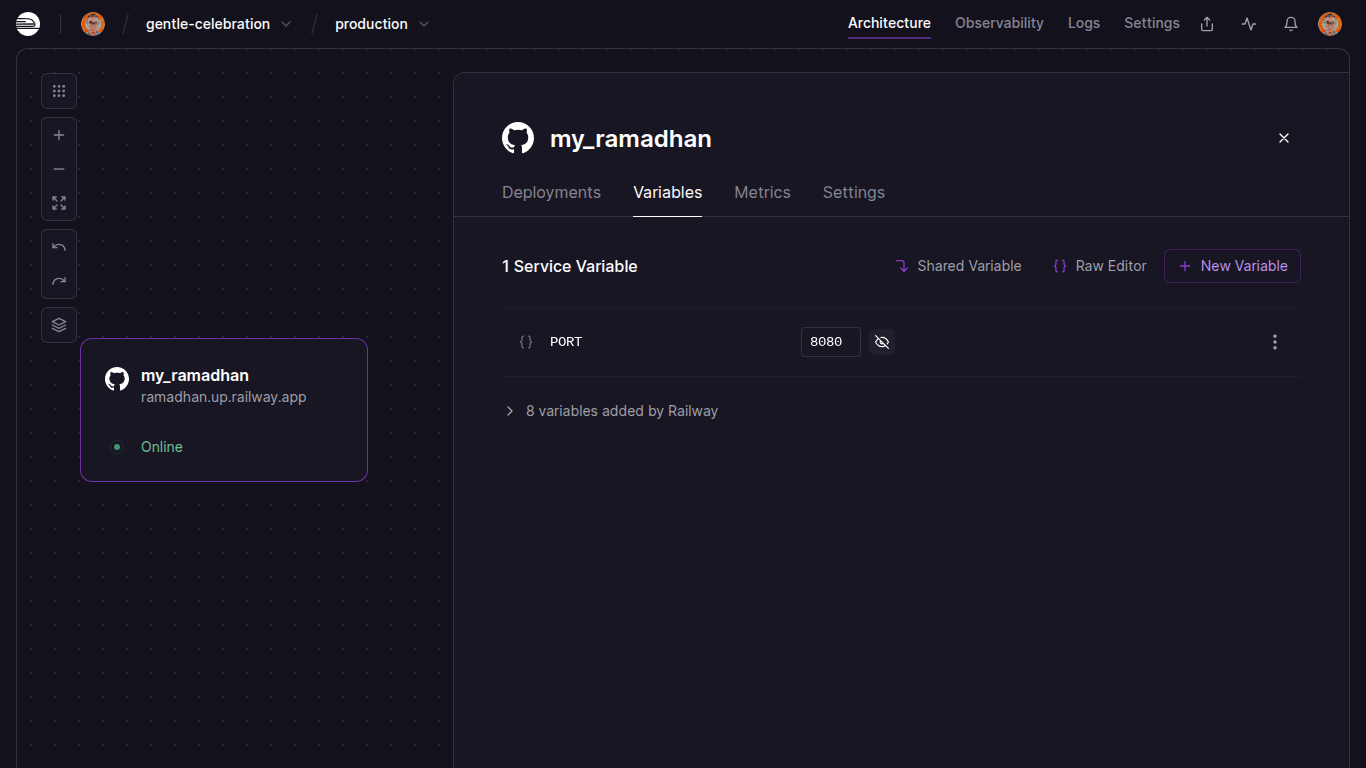The width and height of the screenshot is (1366, 768).
Task: Click the New Variable button
Action: 1232,266
